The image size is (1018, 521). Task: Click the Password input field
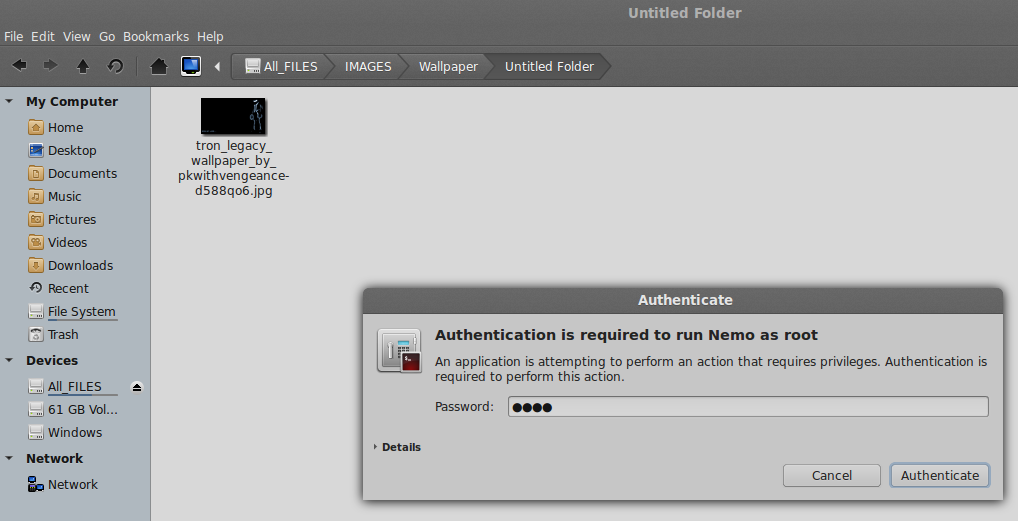click(747, 407)
